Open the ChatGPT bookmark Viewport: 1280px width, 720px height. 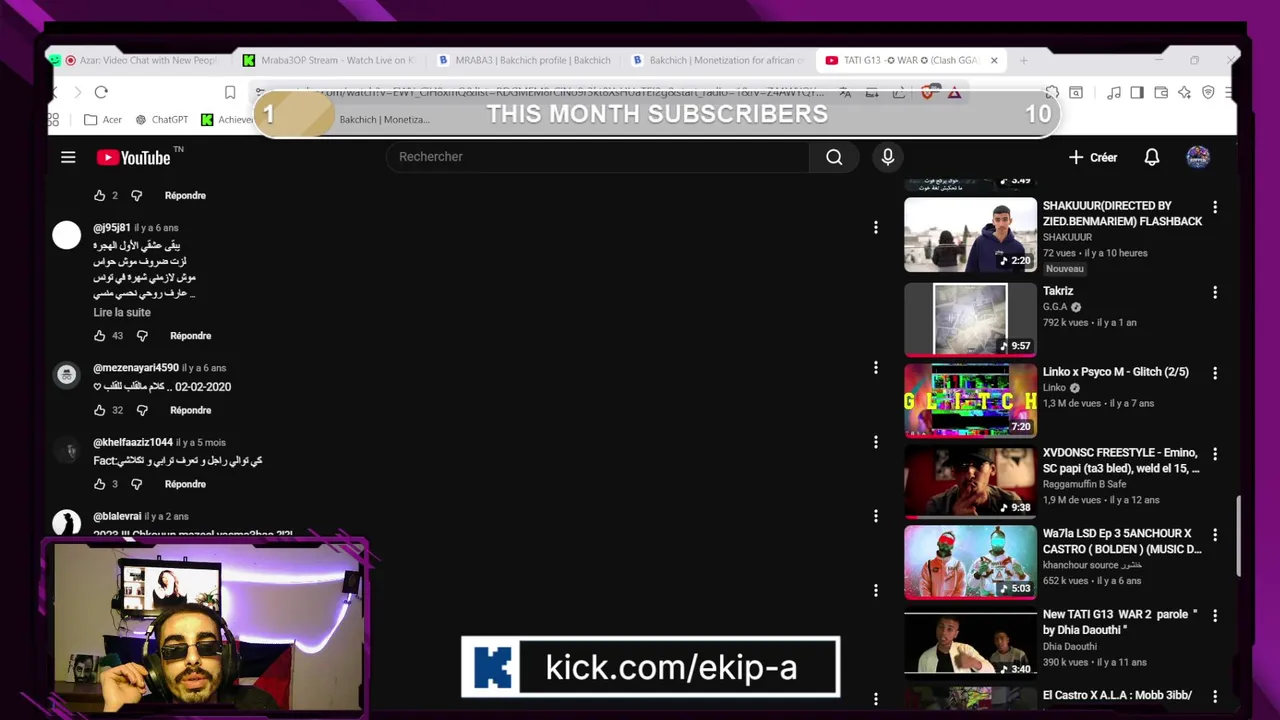(161, 119)
